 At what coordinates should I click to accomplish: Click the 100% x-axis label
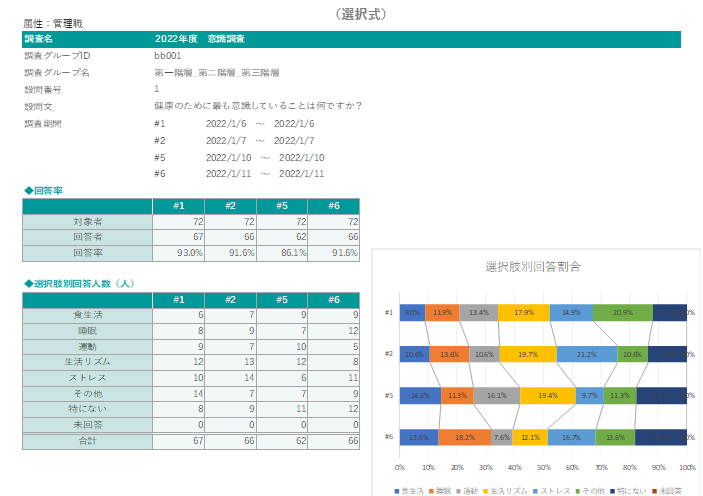(687, 467)
